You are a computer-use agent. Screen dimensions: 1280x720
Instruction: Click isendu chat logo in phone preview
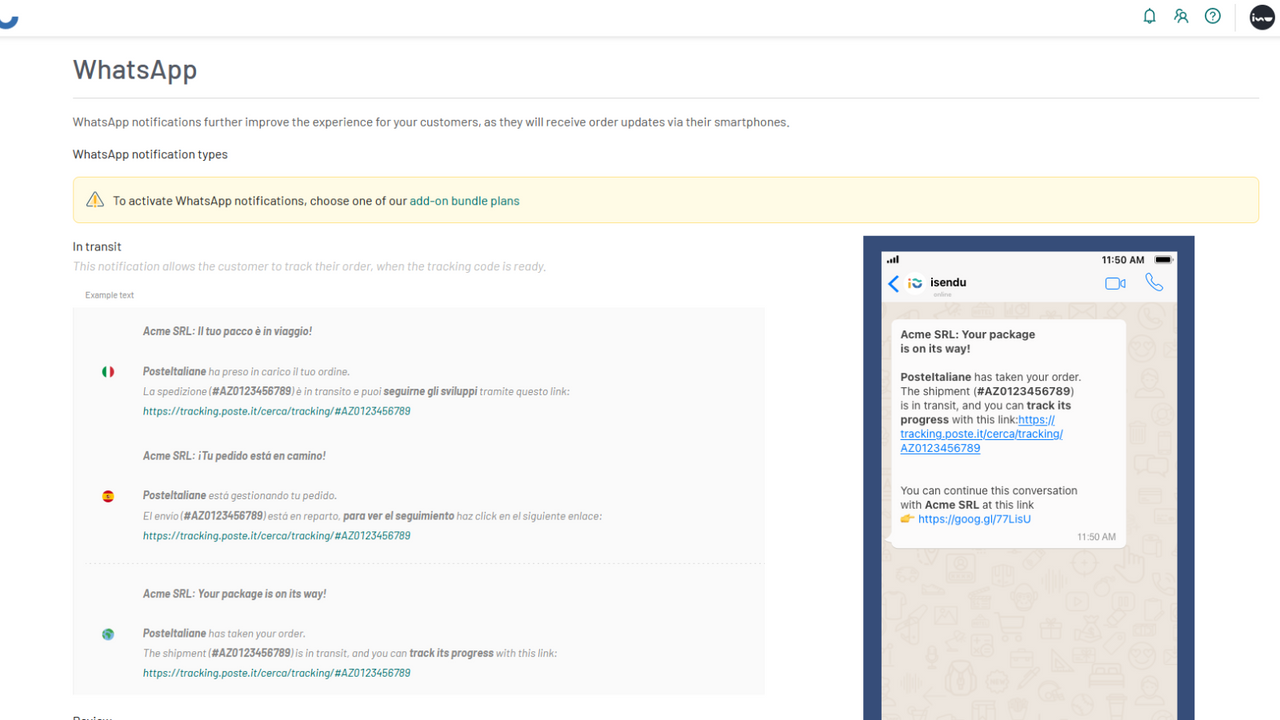click(914, 283)
